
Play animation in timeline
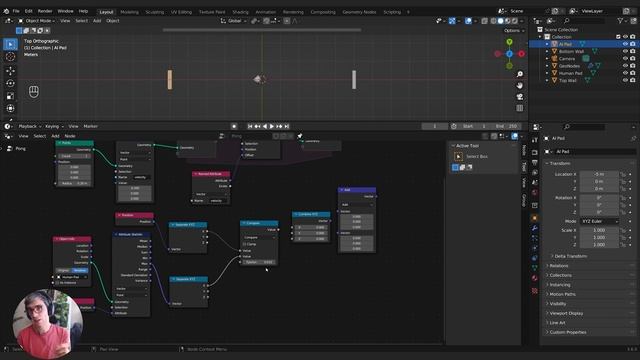click(272, 127)
